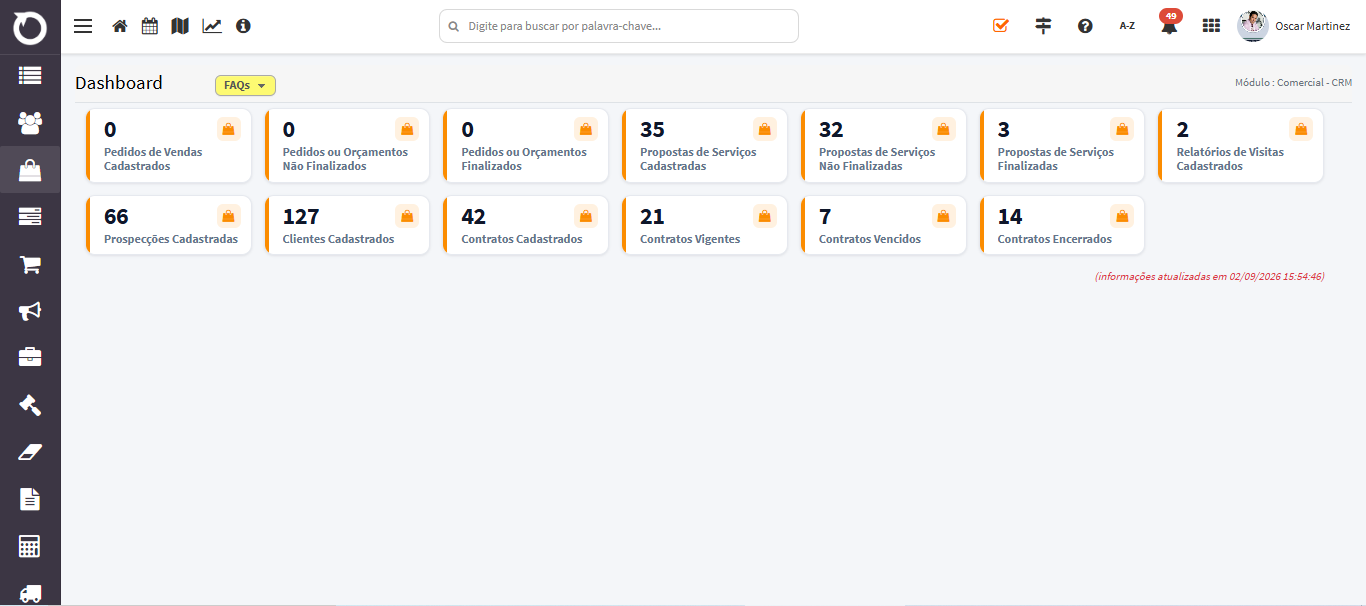Open the calendar icon in the toolbar
Viewport: 1366px width, 606px height.
(x=150, y=26)
